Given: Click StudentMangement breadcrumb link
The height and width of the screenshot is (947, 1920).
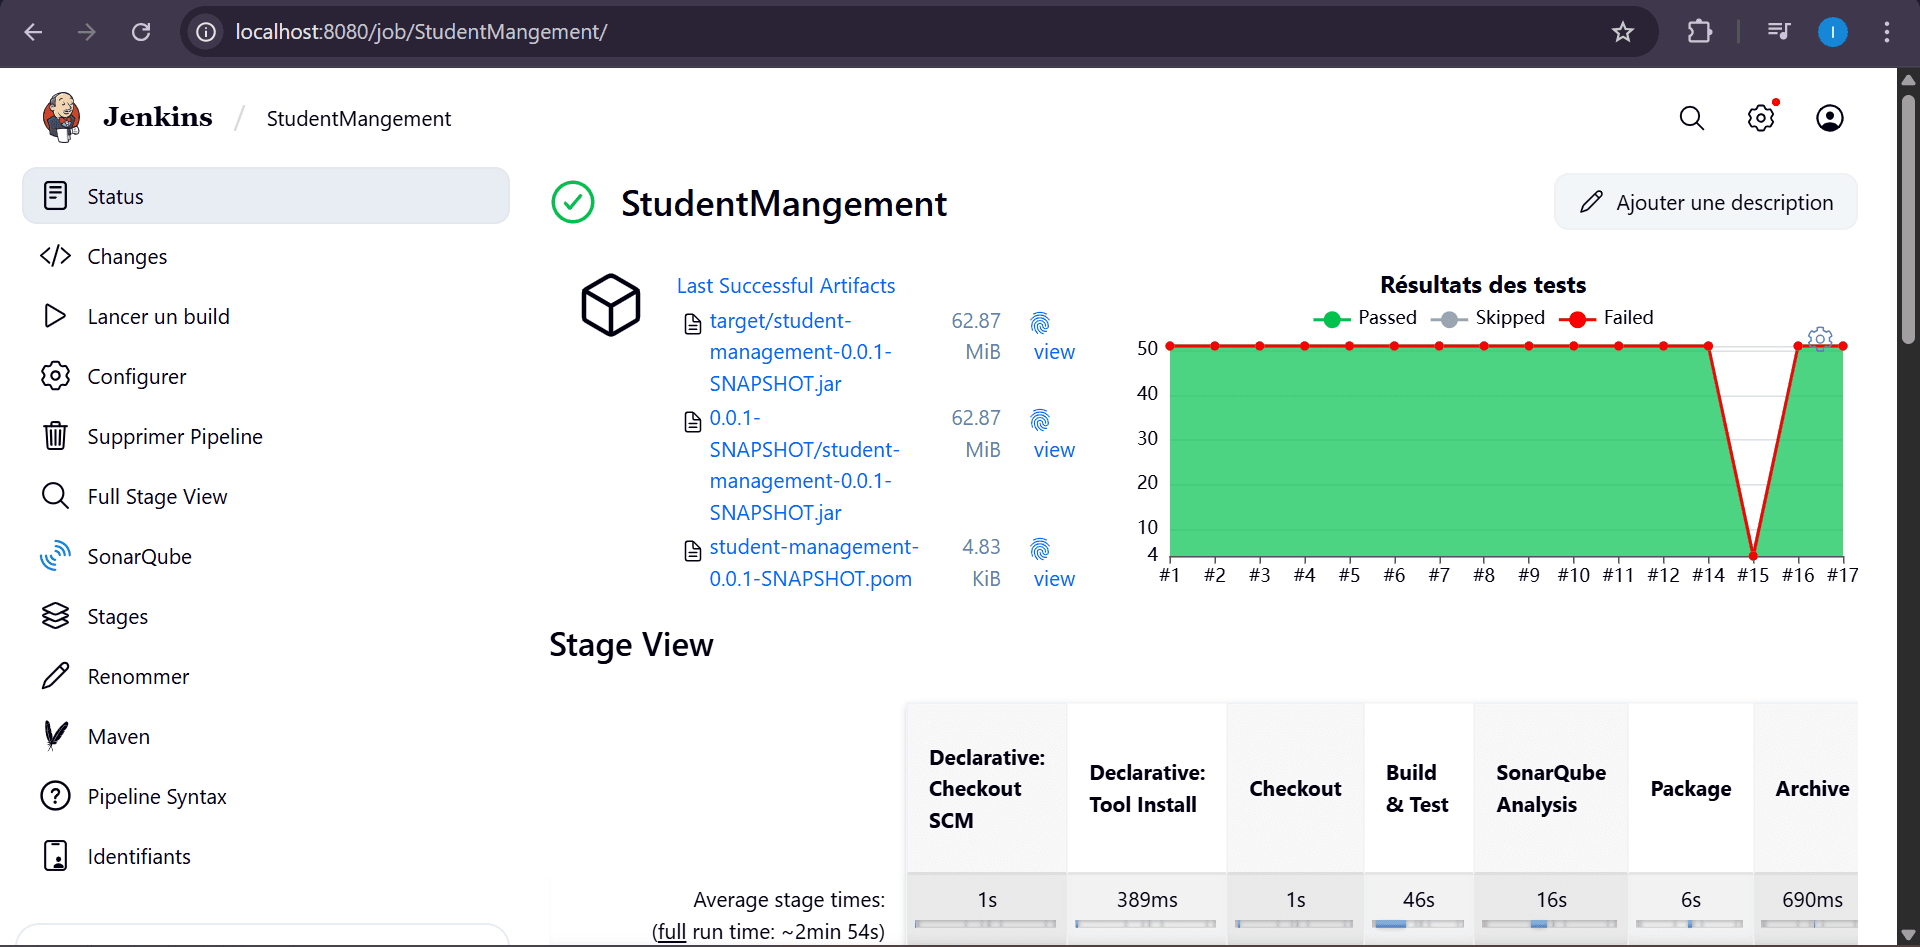Looking at the screenshot, I should (359, 119).
